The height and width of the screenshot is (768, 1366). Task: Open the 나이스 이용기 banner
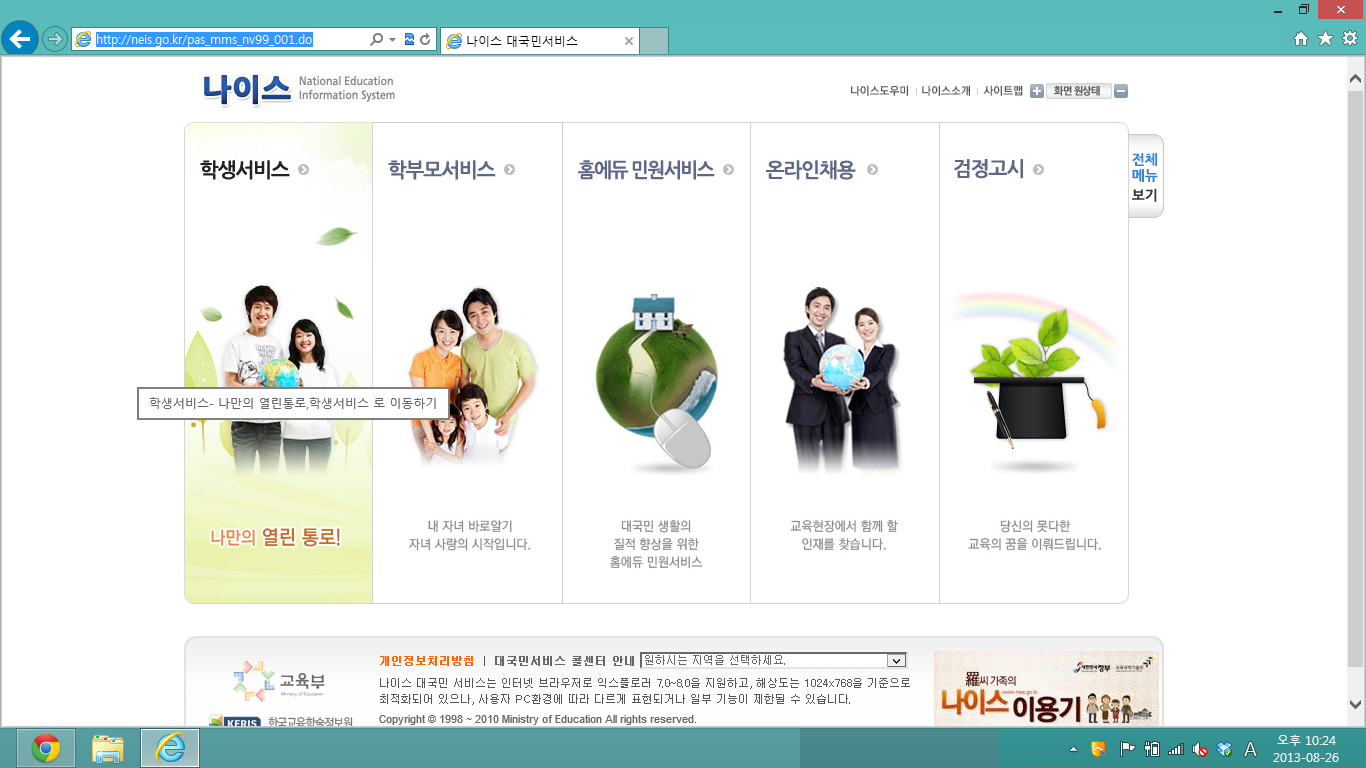1046,690
